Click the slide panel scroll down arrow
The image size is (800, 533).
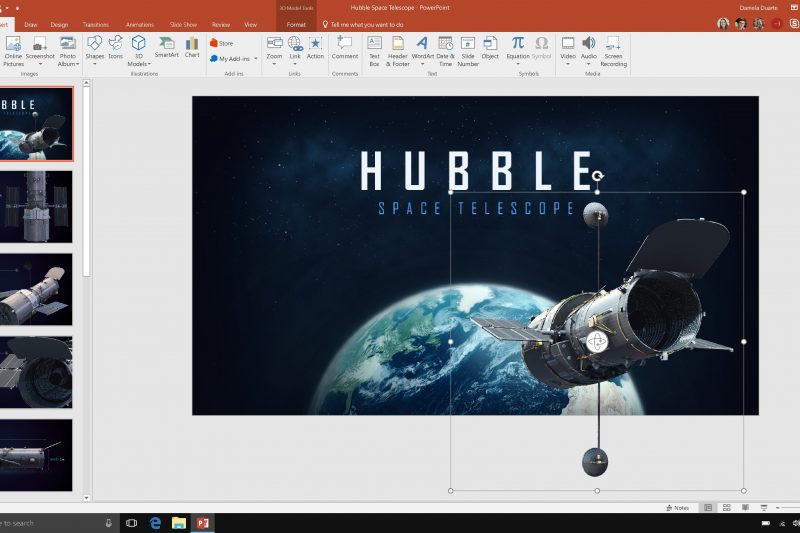(86, 497)
